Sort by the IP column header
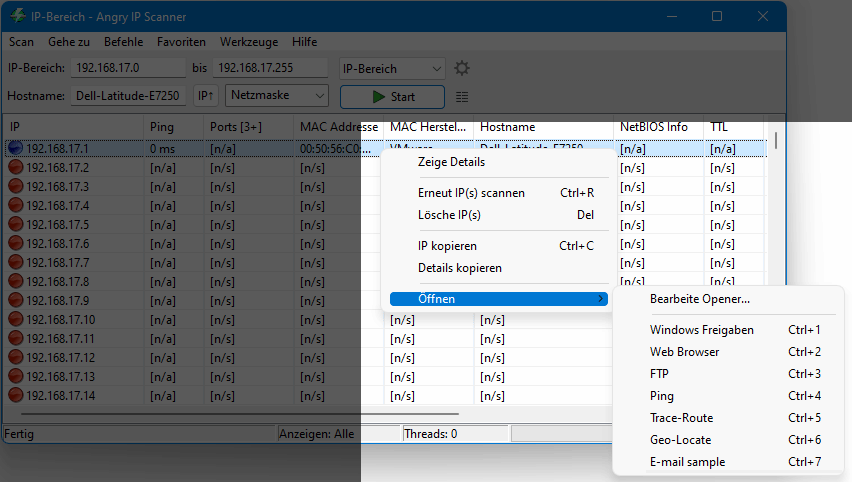Viewport: 852px width, 482px height. (74, 127)
